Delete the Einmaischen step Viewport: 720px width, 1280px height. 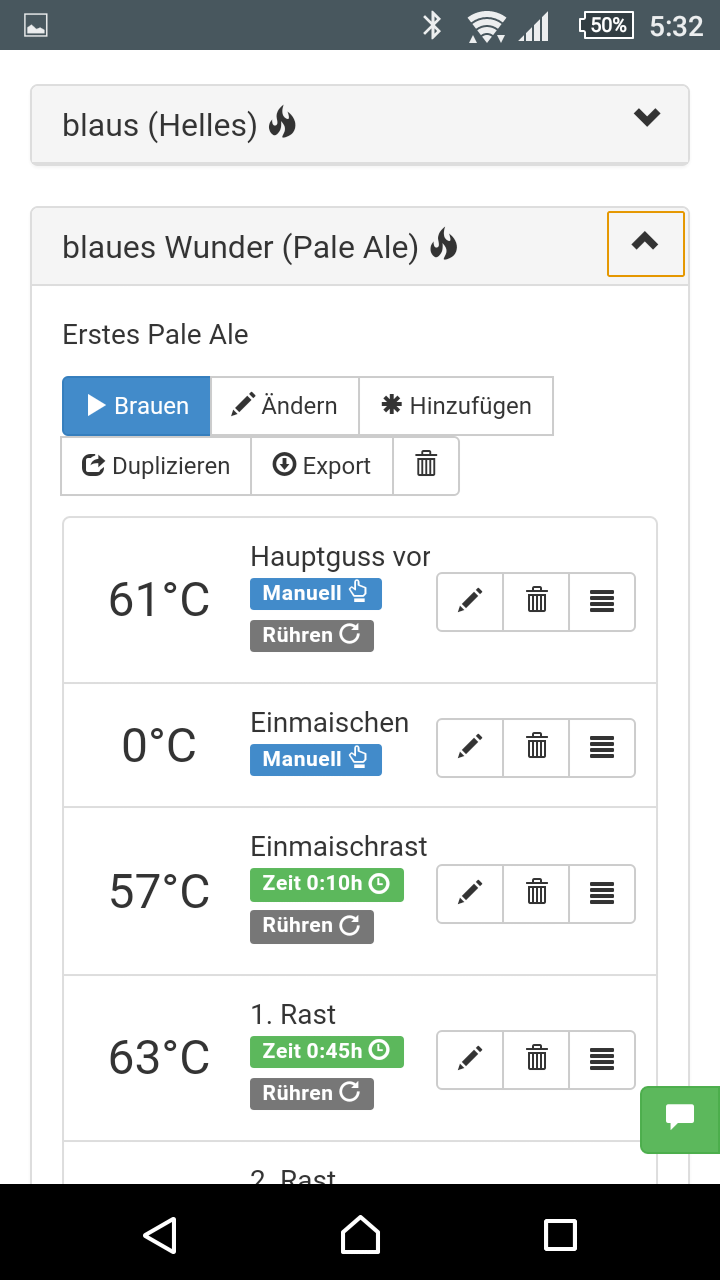[x=536, y=747]
